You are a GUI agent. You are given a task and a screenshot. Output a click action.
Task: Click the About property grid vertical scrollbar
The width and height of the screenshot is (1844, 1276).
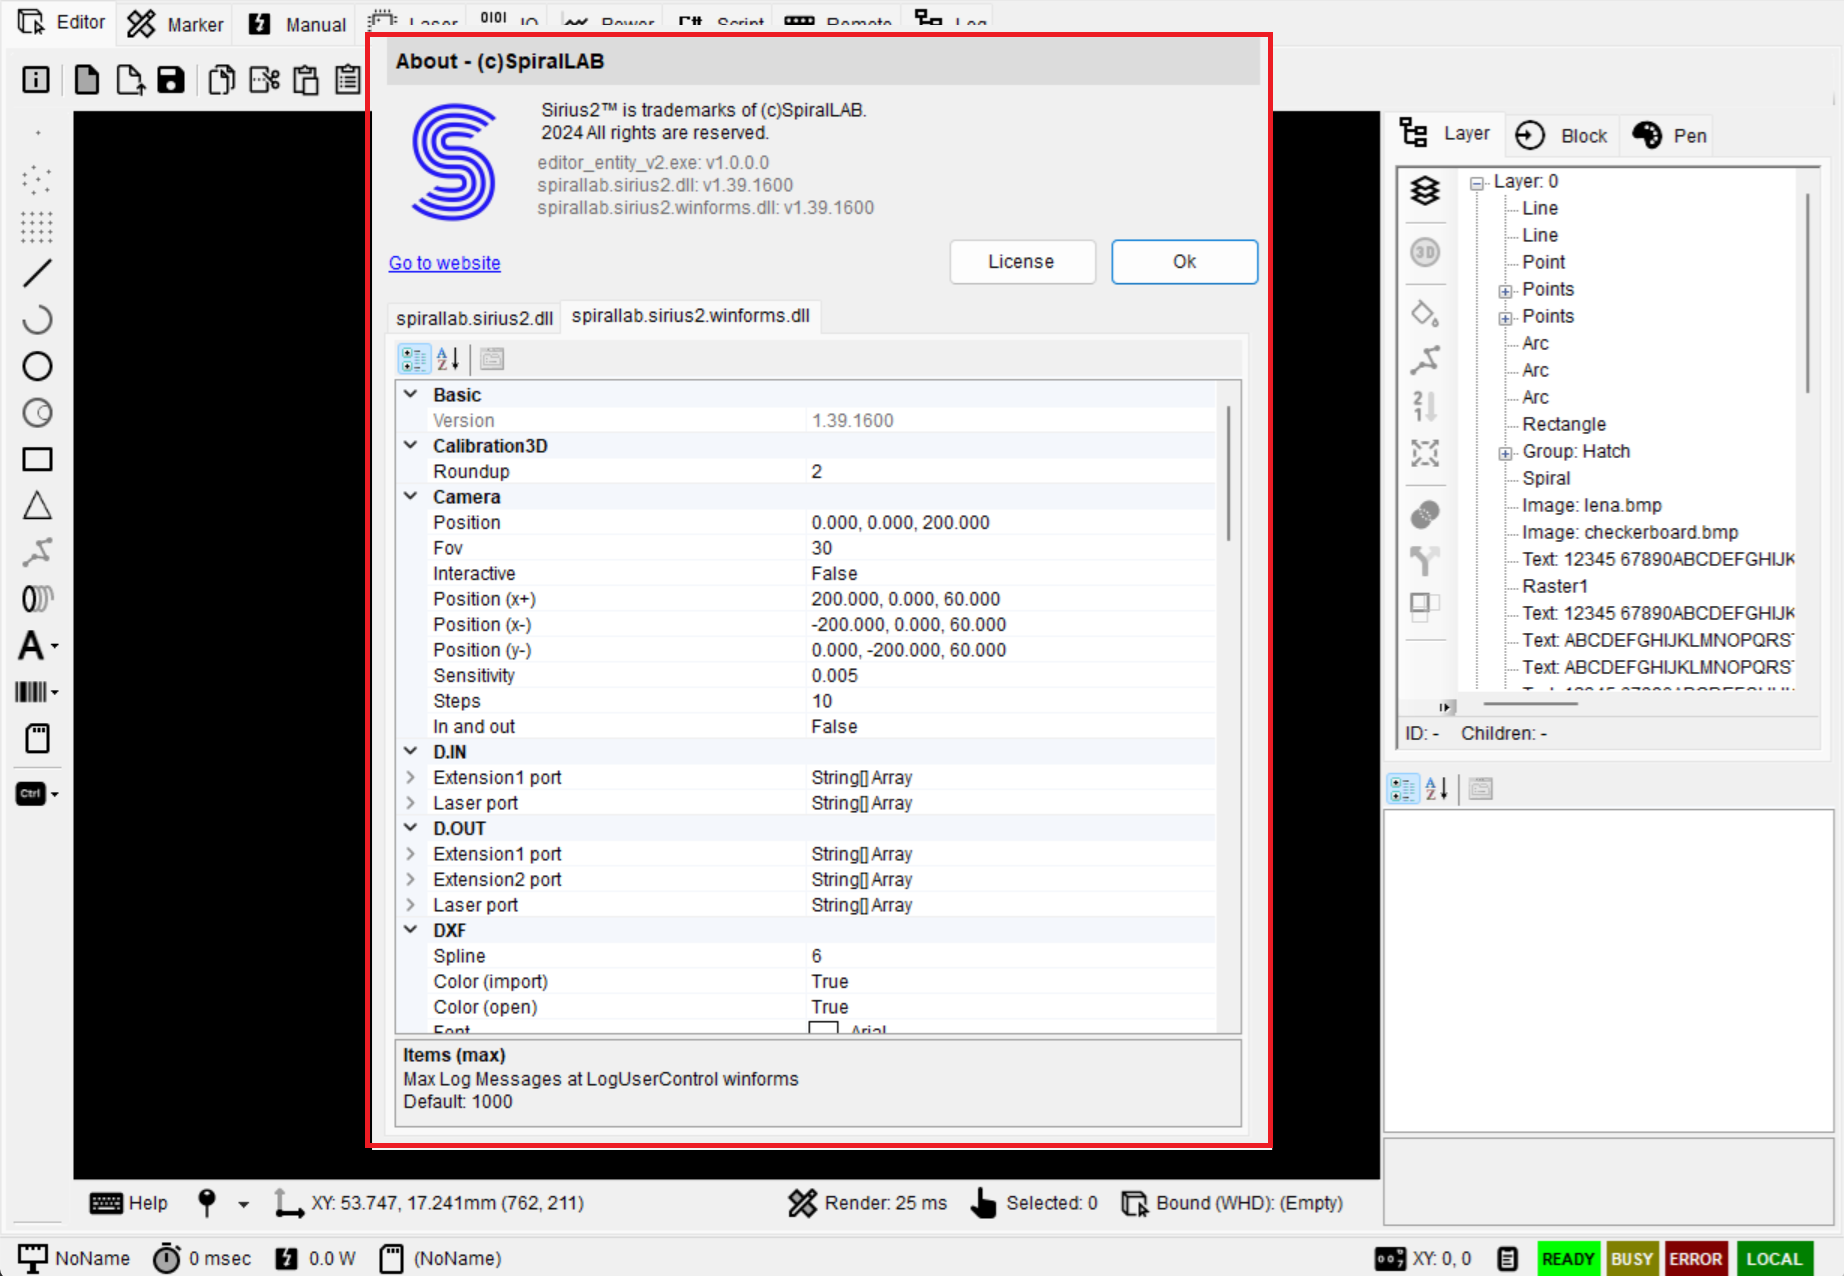1229,474
